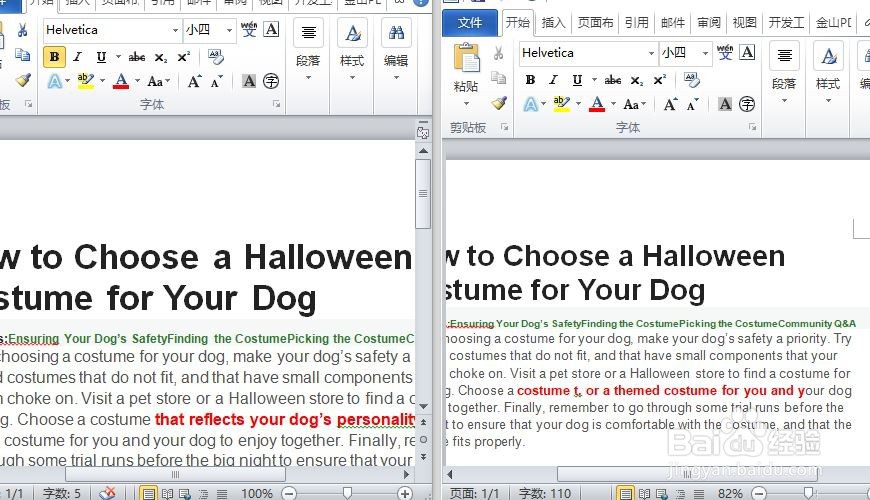Click Format Painter brush in left window

pyautogui.click(x=23, y=80)
